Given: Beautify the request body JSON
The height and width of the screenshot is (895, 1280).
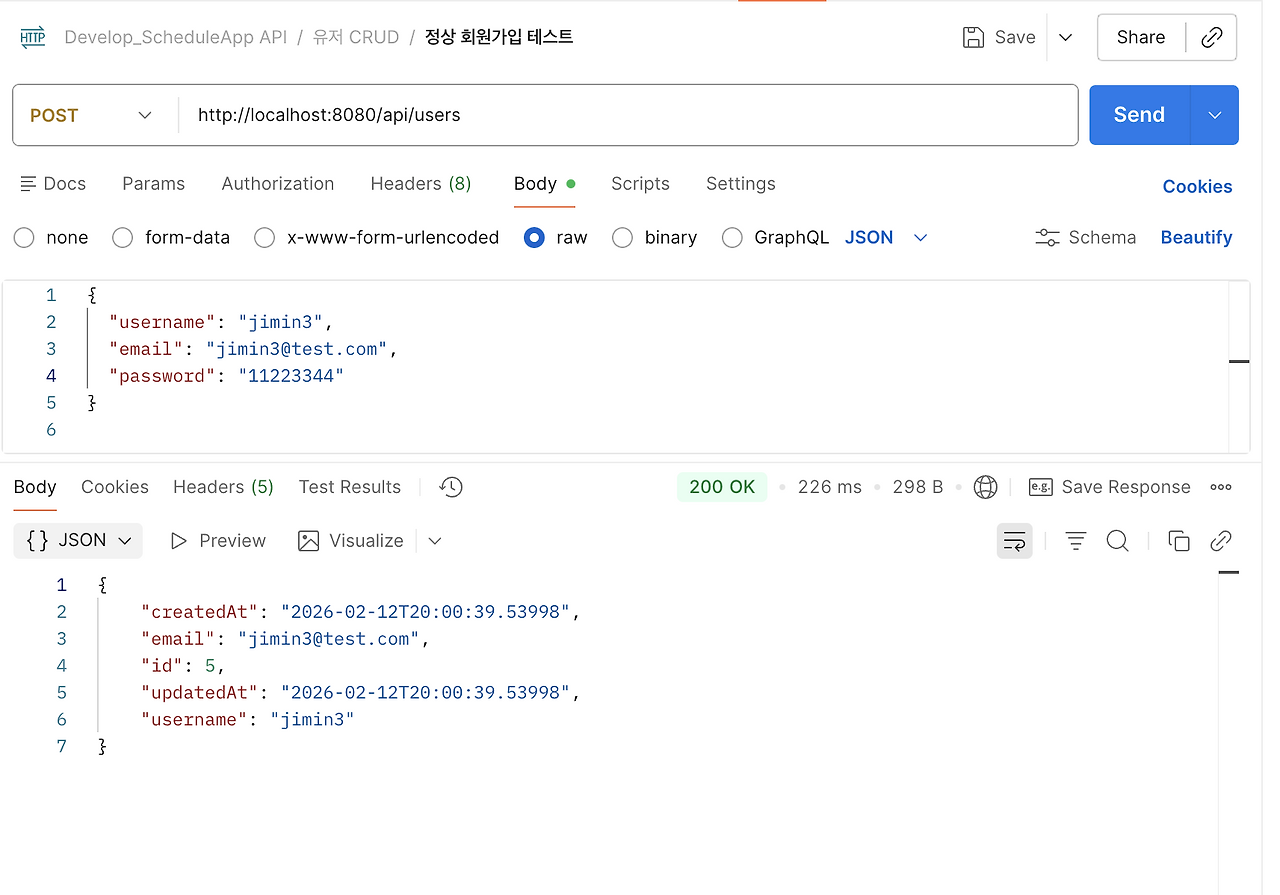Looking at the screenshot, I should pos(1196,238).
